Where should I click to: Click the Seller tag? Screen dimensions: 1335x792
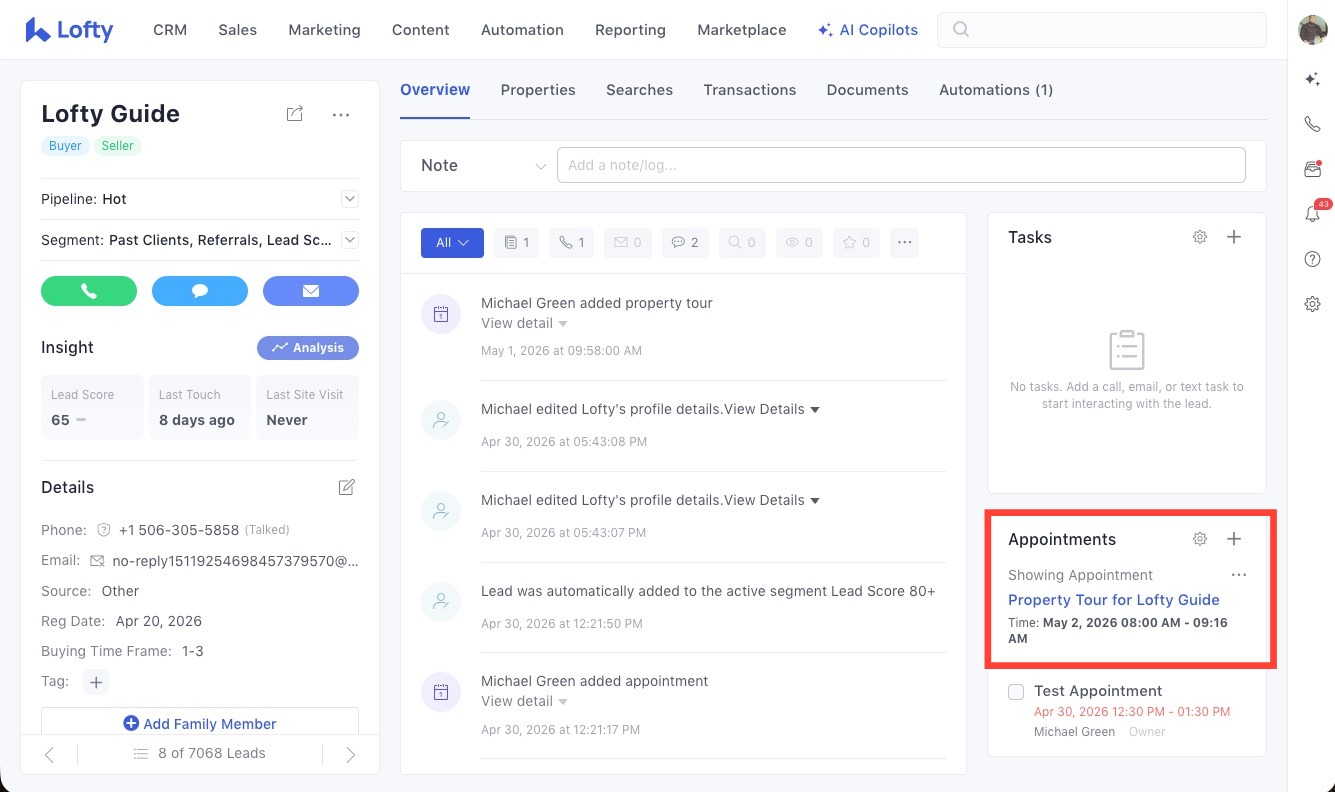point(117,146)
